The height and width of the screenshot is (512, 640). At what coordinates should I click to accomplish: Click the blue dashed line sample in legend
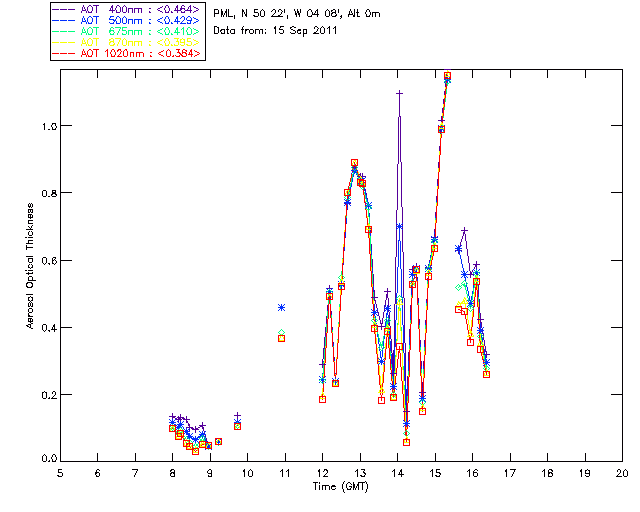click(x=64, y=20)
